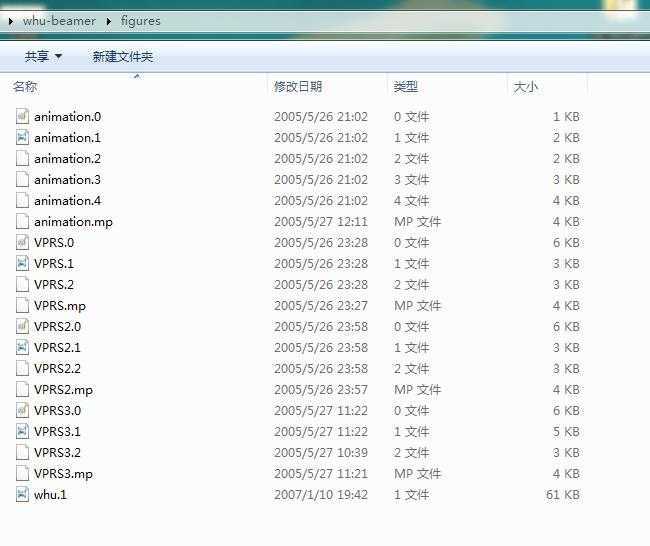
Task: Select the file named VPRS3.1
Action: coord(58,432)
